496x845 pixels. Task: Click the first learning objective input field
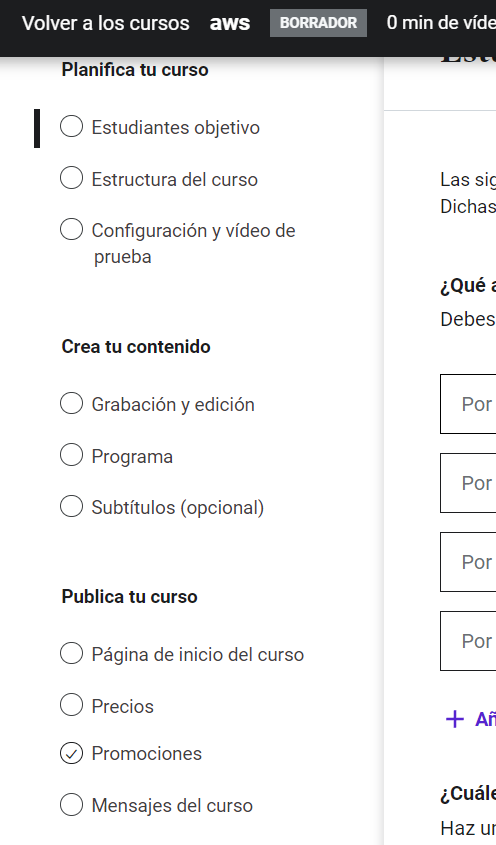point(468,404)
